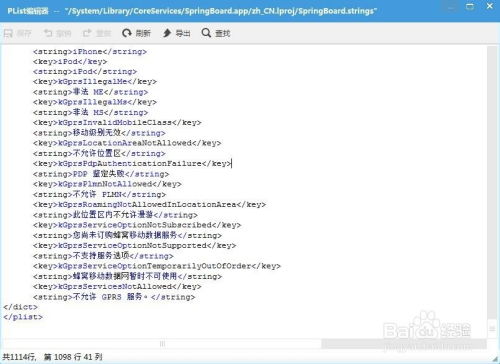Click the string line 非法 ME
The width and height of the screenshot is (500, 364).
90,92
